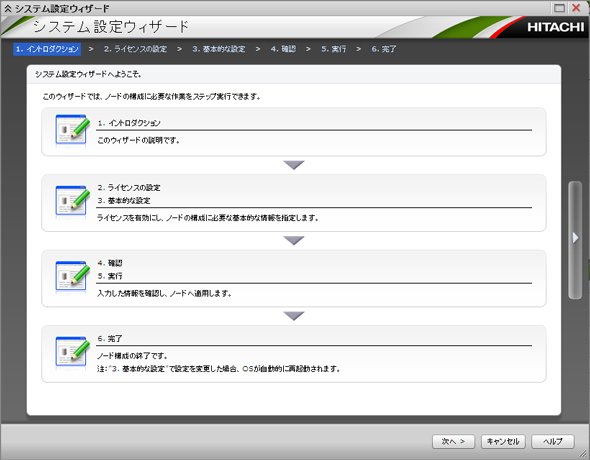The height and width of the screenshot is (460, 590).
Task: Click the pencil icon beside 確認 and 実行 section
Action: click(72, 276)
